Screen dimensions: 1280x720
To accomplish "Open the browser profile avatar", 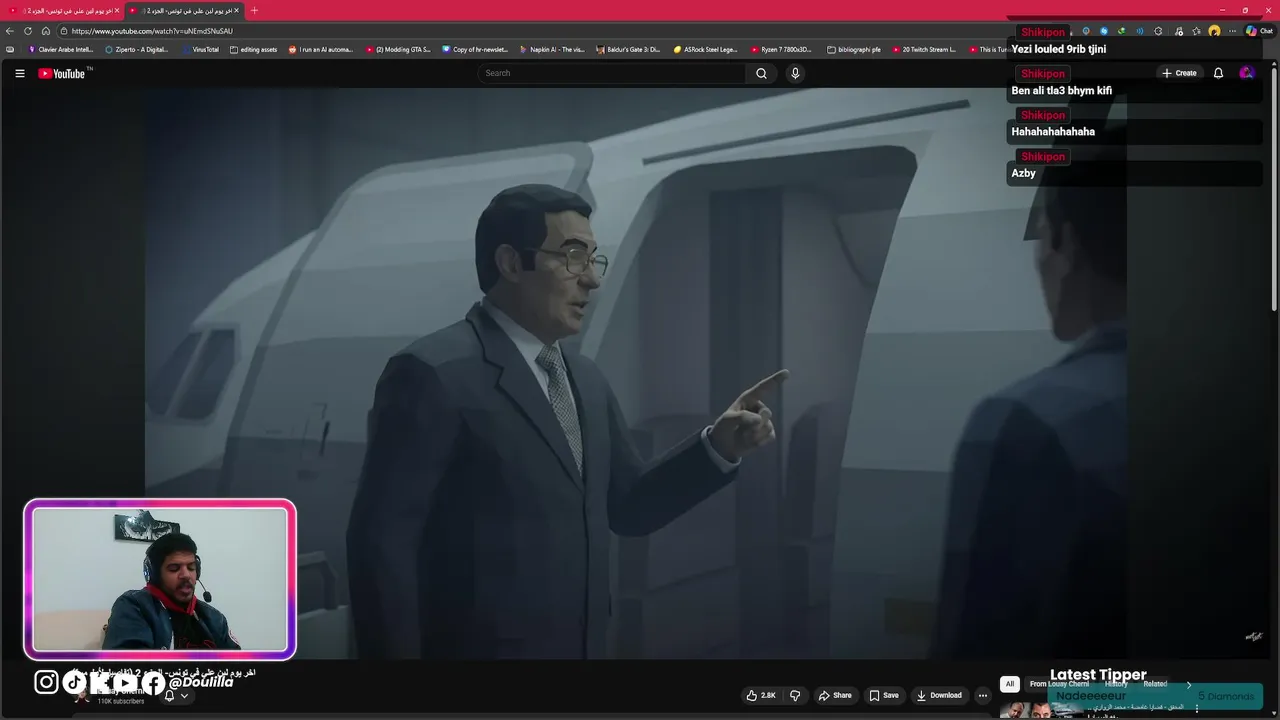I will point(1214,31).
